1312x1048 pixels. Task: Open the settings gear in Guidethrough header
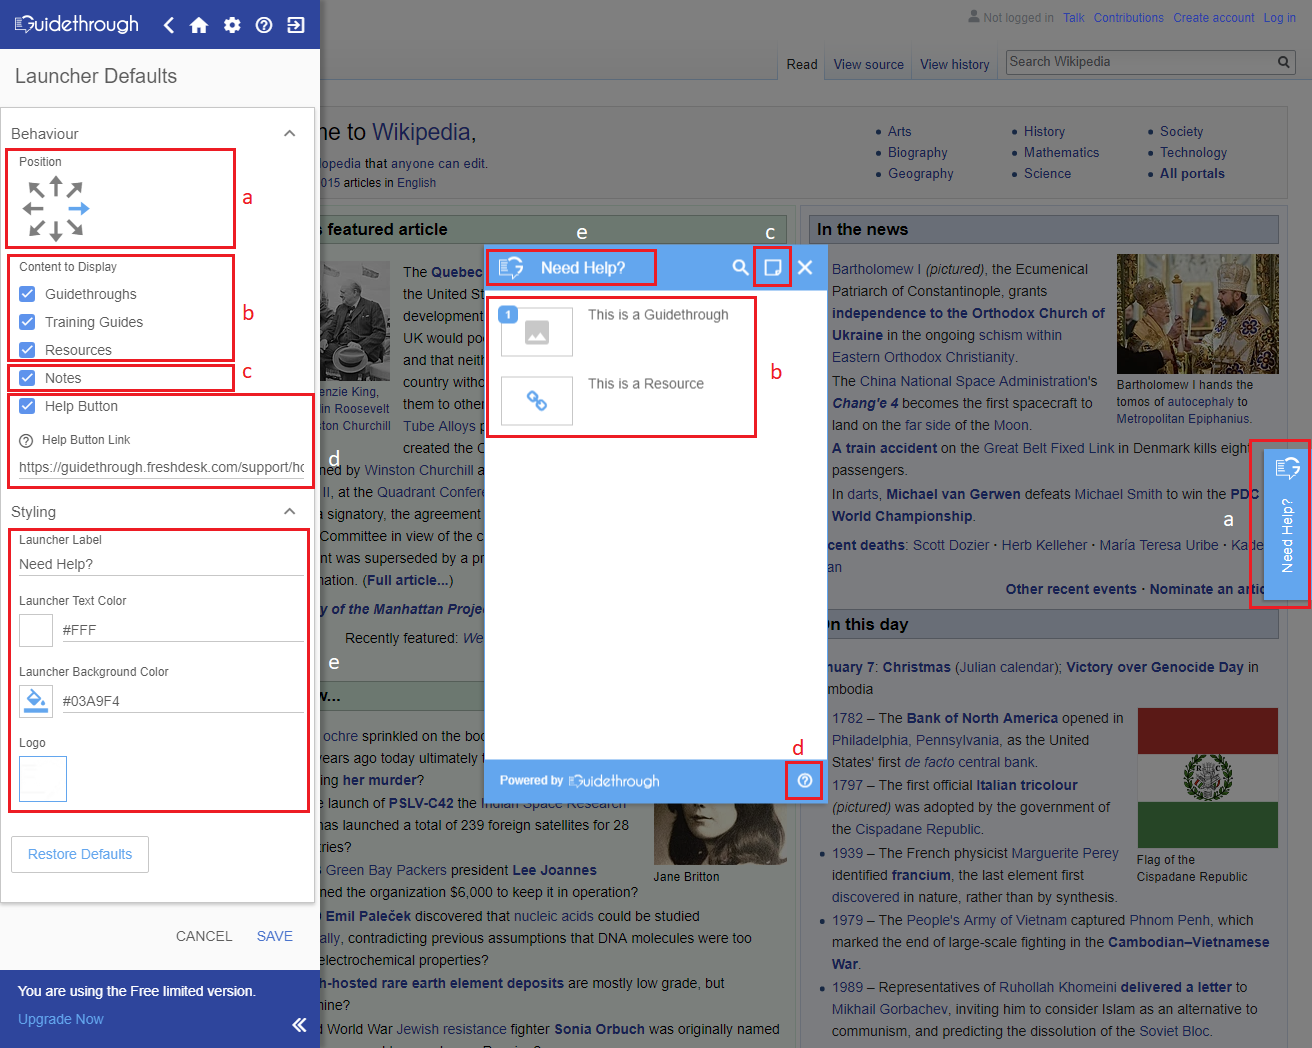232,25
